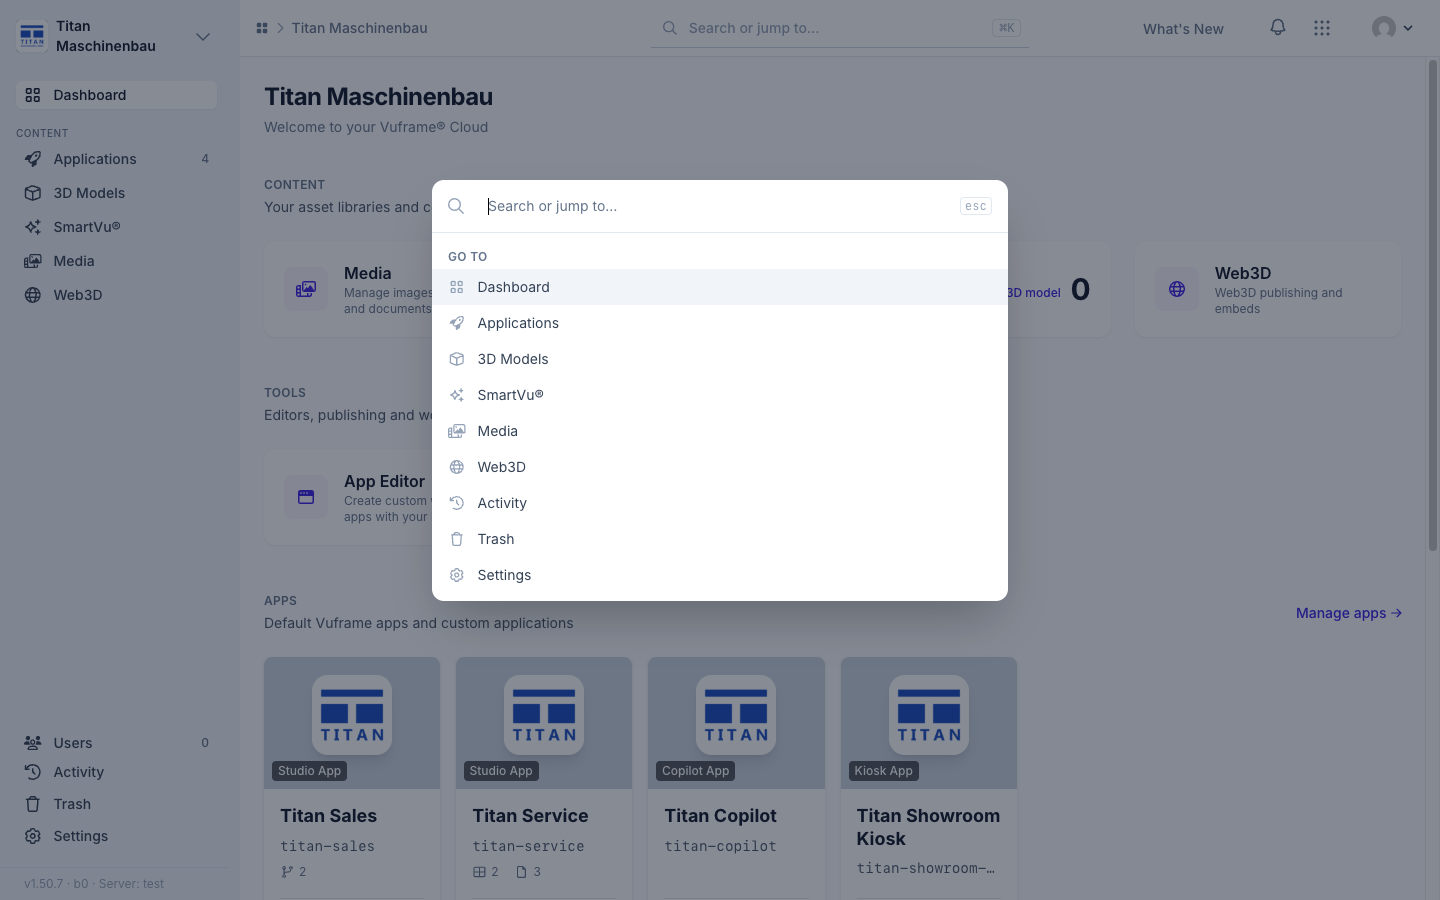Click history icon beside Activity in palette

coord(457,503)
